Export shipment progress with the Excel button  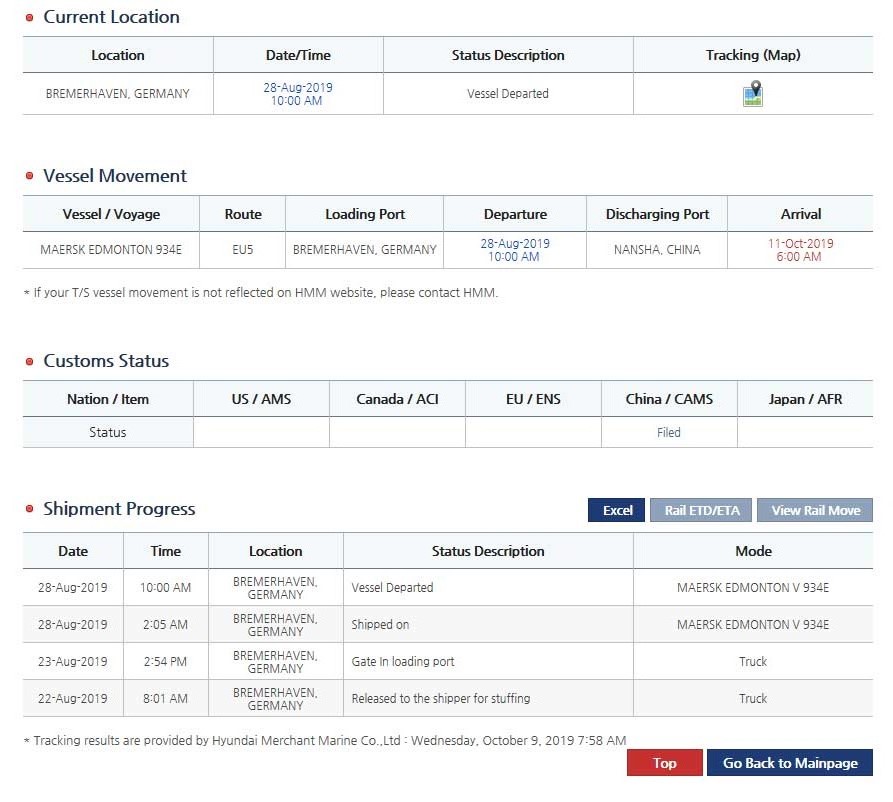pos(616,510)
